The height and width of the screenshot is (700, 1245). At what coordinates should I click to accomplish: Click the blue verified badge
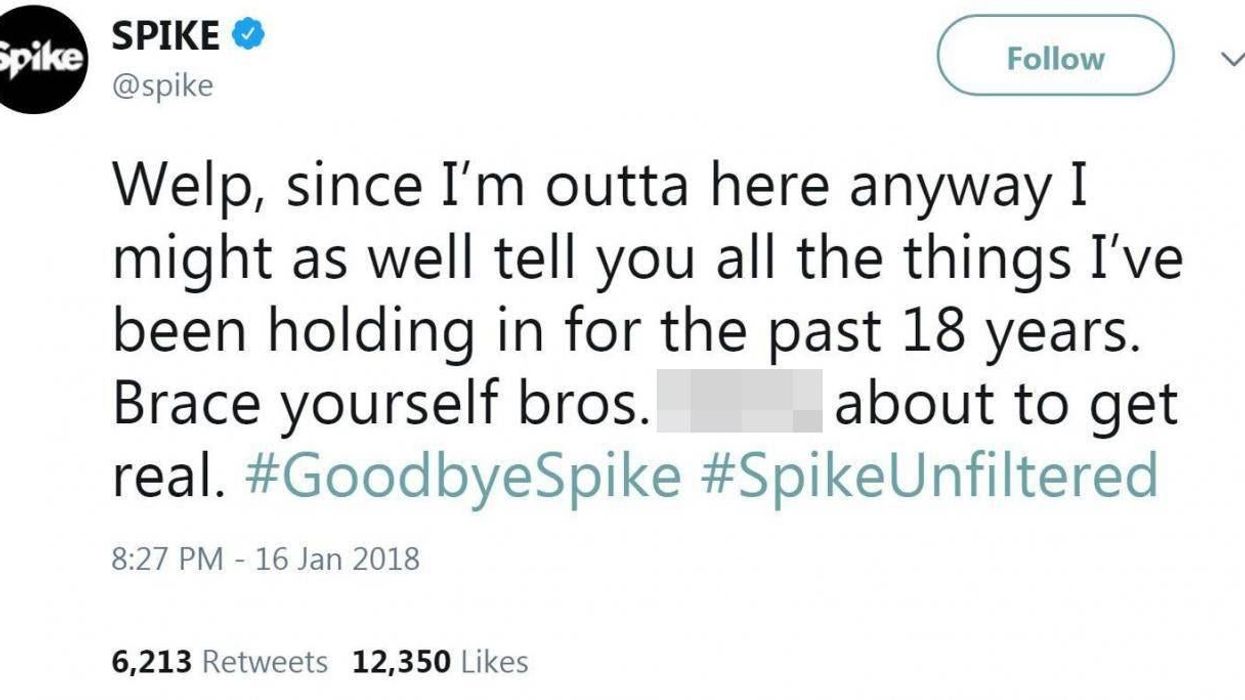(247, 37)
